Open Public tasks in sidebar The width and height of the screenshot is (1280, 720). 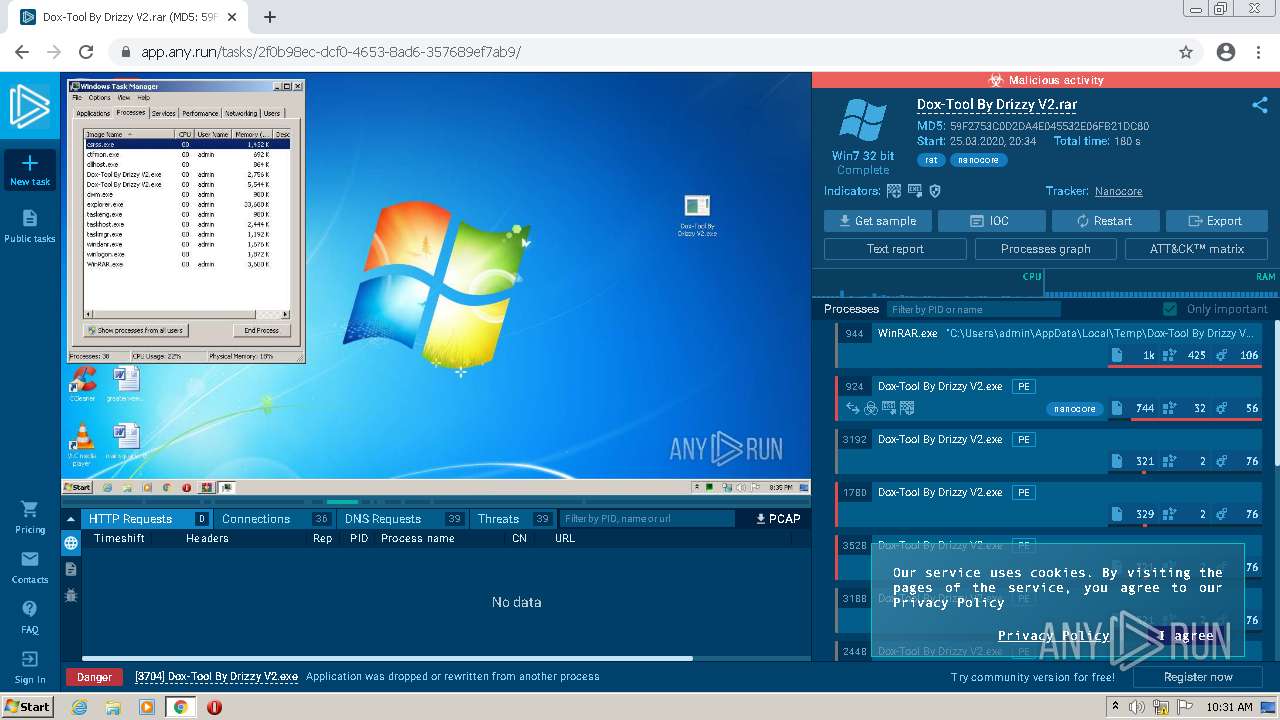coord(30,226)
